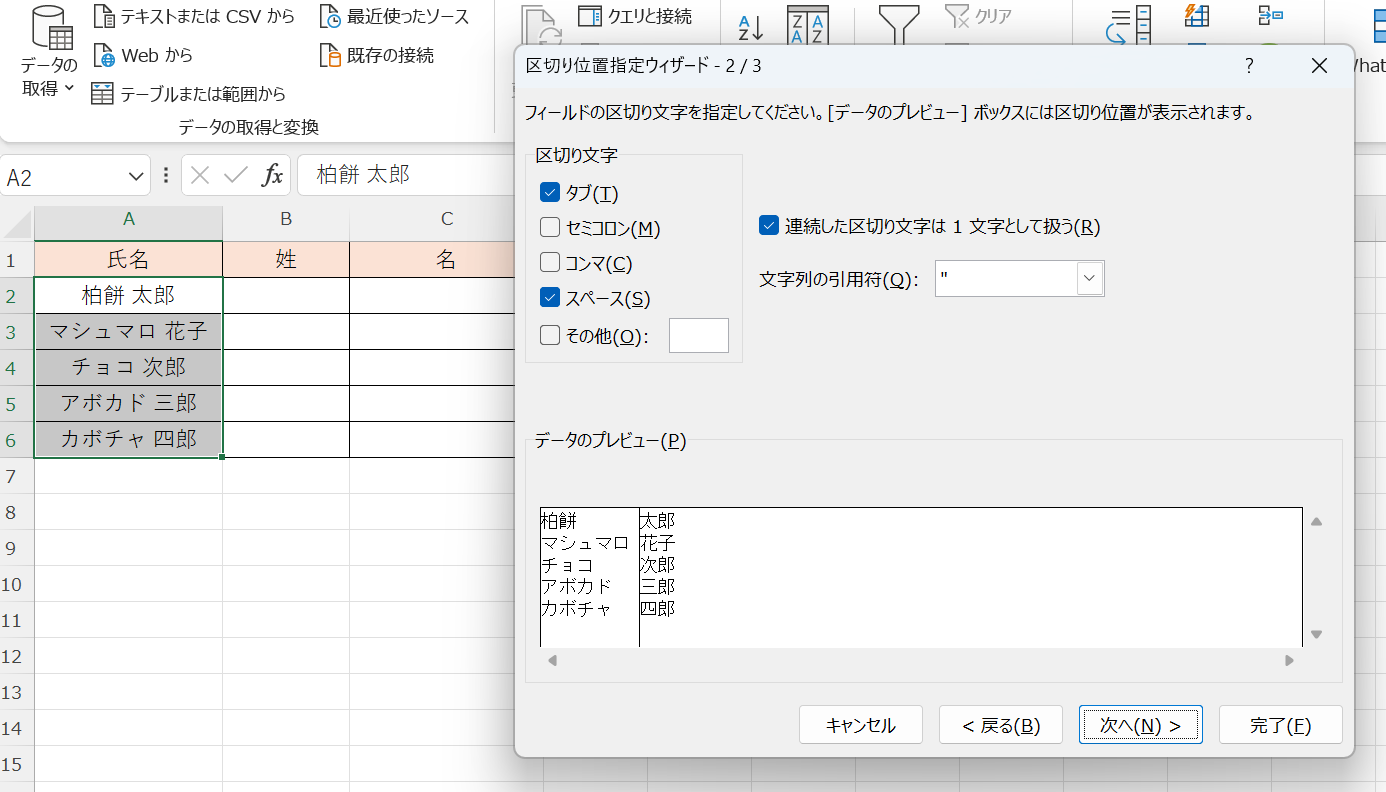Enable the コンマ delimiter checkbox

(x=549, y=263)
